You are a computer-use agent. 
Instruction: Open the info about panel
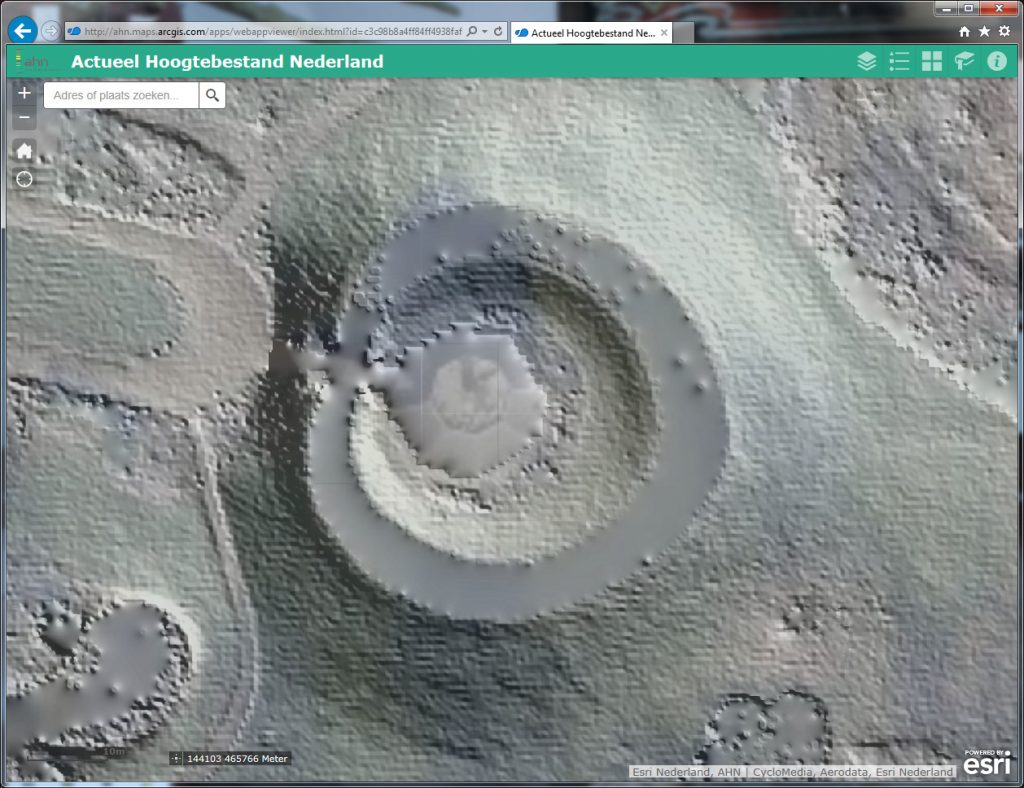tap(997, 61)
